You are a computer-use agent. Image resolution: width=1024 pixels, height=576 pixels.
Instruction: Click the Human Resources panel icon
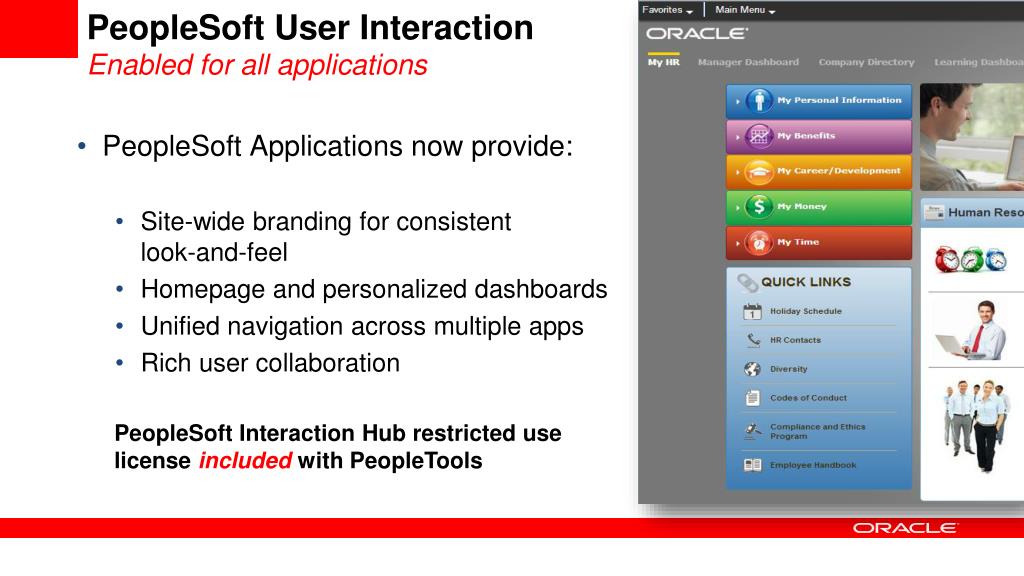(935, 212)
